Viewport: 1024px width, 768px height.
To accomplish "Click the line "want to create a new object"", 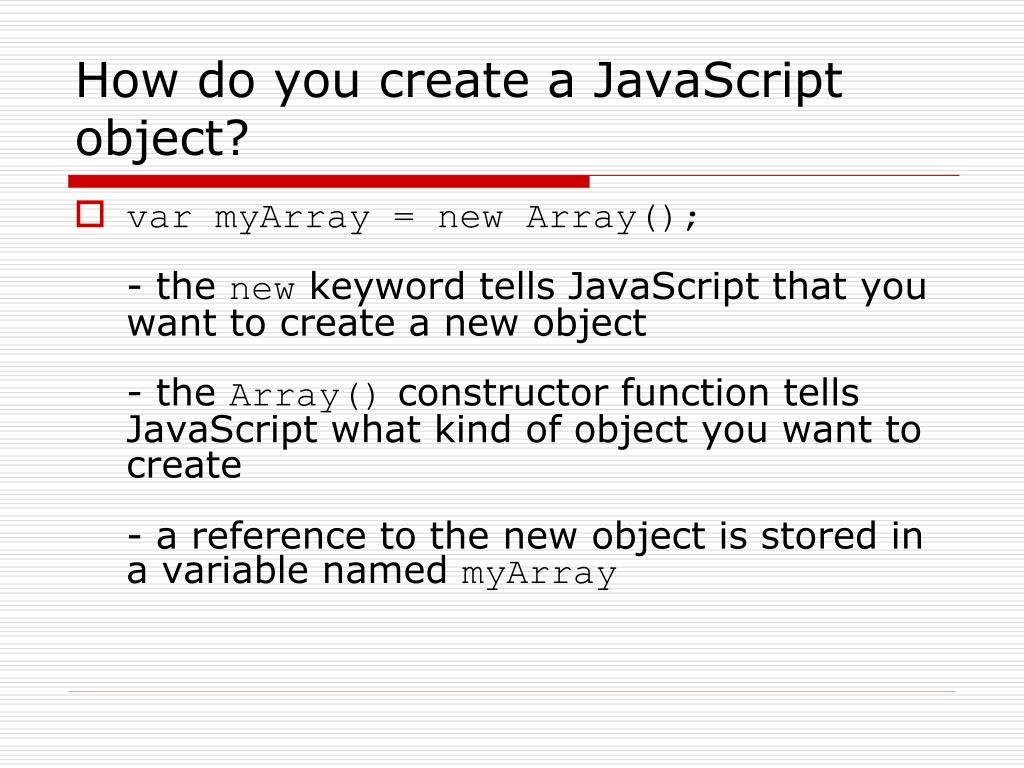I will 386,323.
